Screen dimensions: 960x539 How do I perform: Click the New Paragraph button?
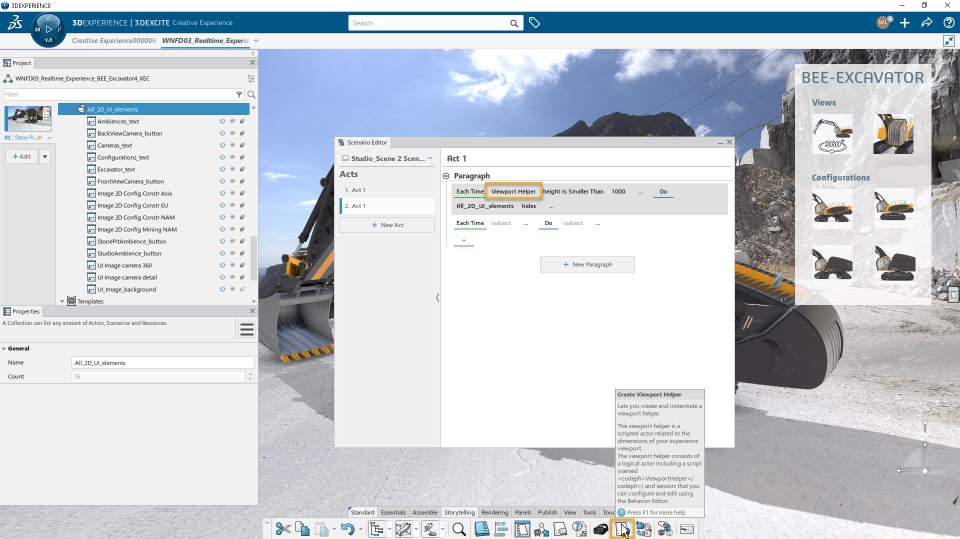coord(587,265)
